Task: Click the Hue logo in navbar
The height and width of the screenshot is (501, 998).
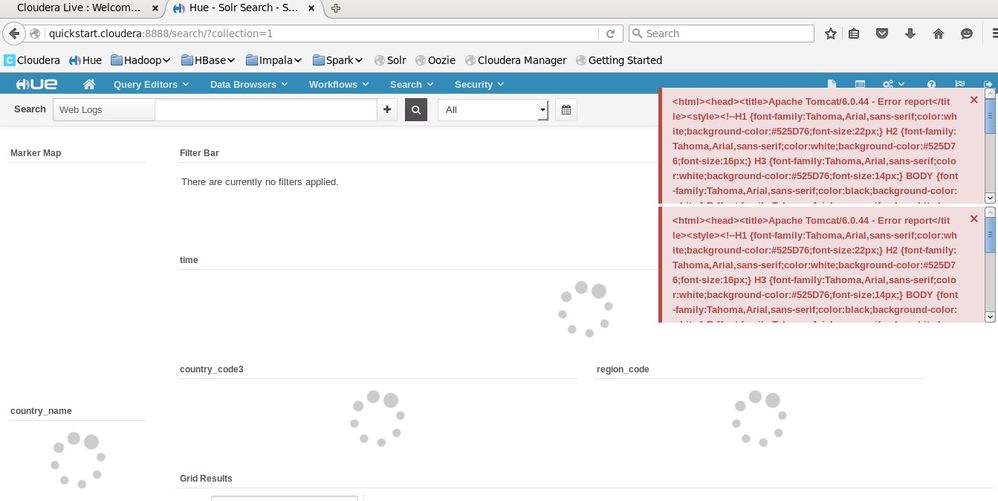Action: [x=37, y=84]
